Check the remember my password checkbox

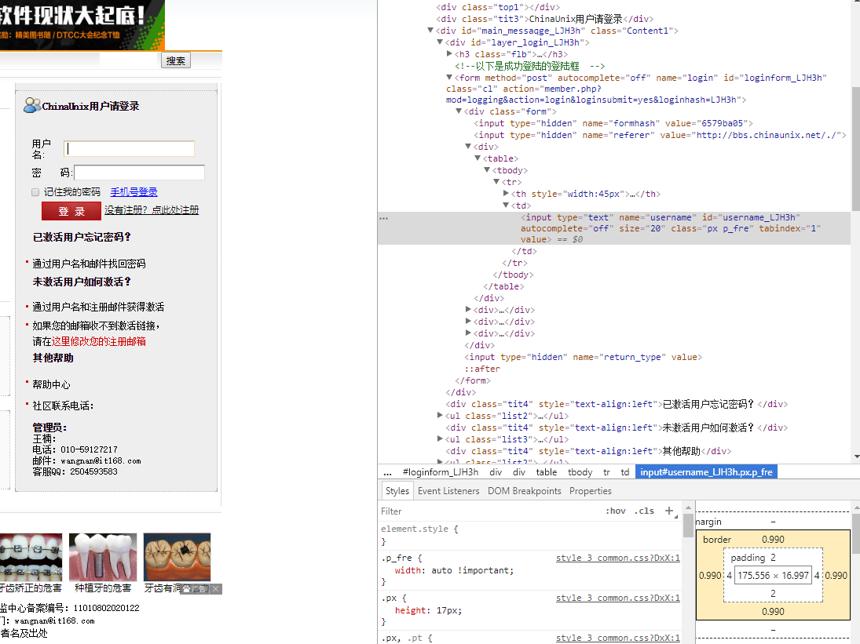pos(35,192)
